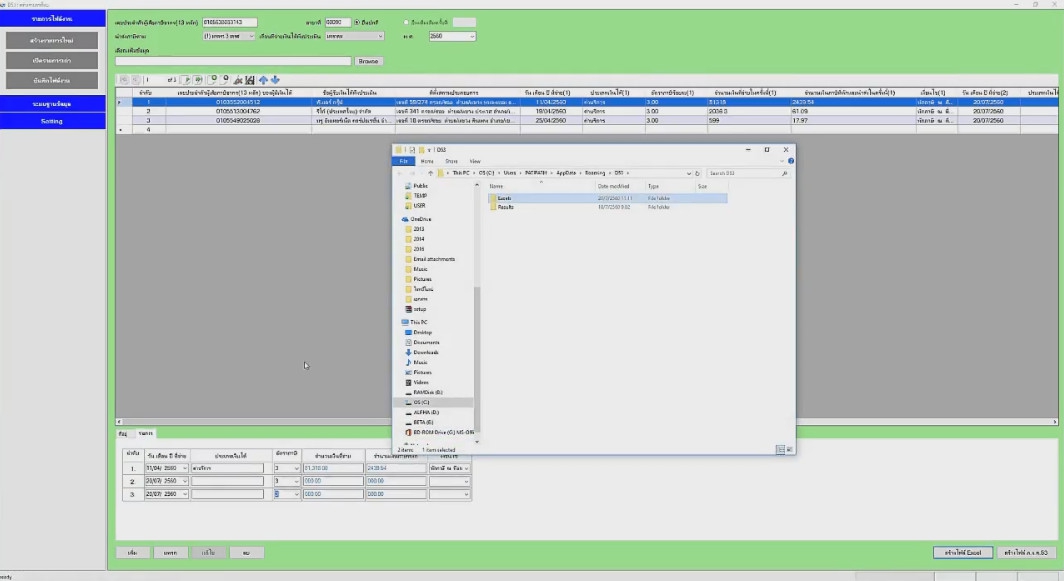
Task: Collapse the Explorer ribbon chevron
Action: tap(782, 161)
